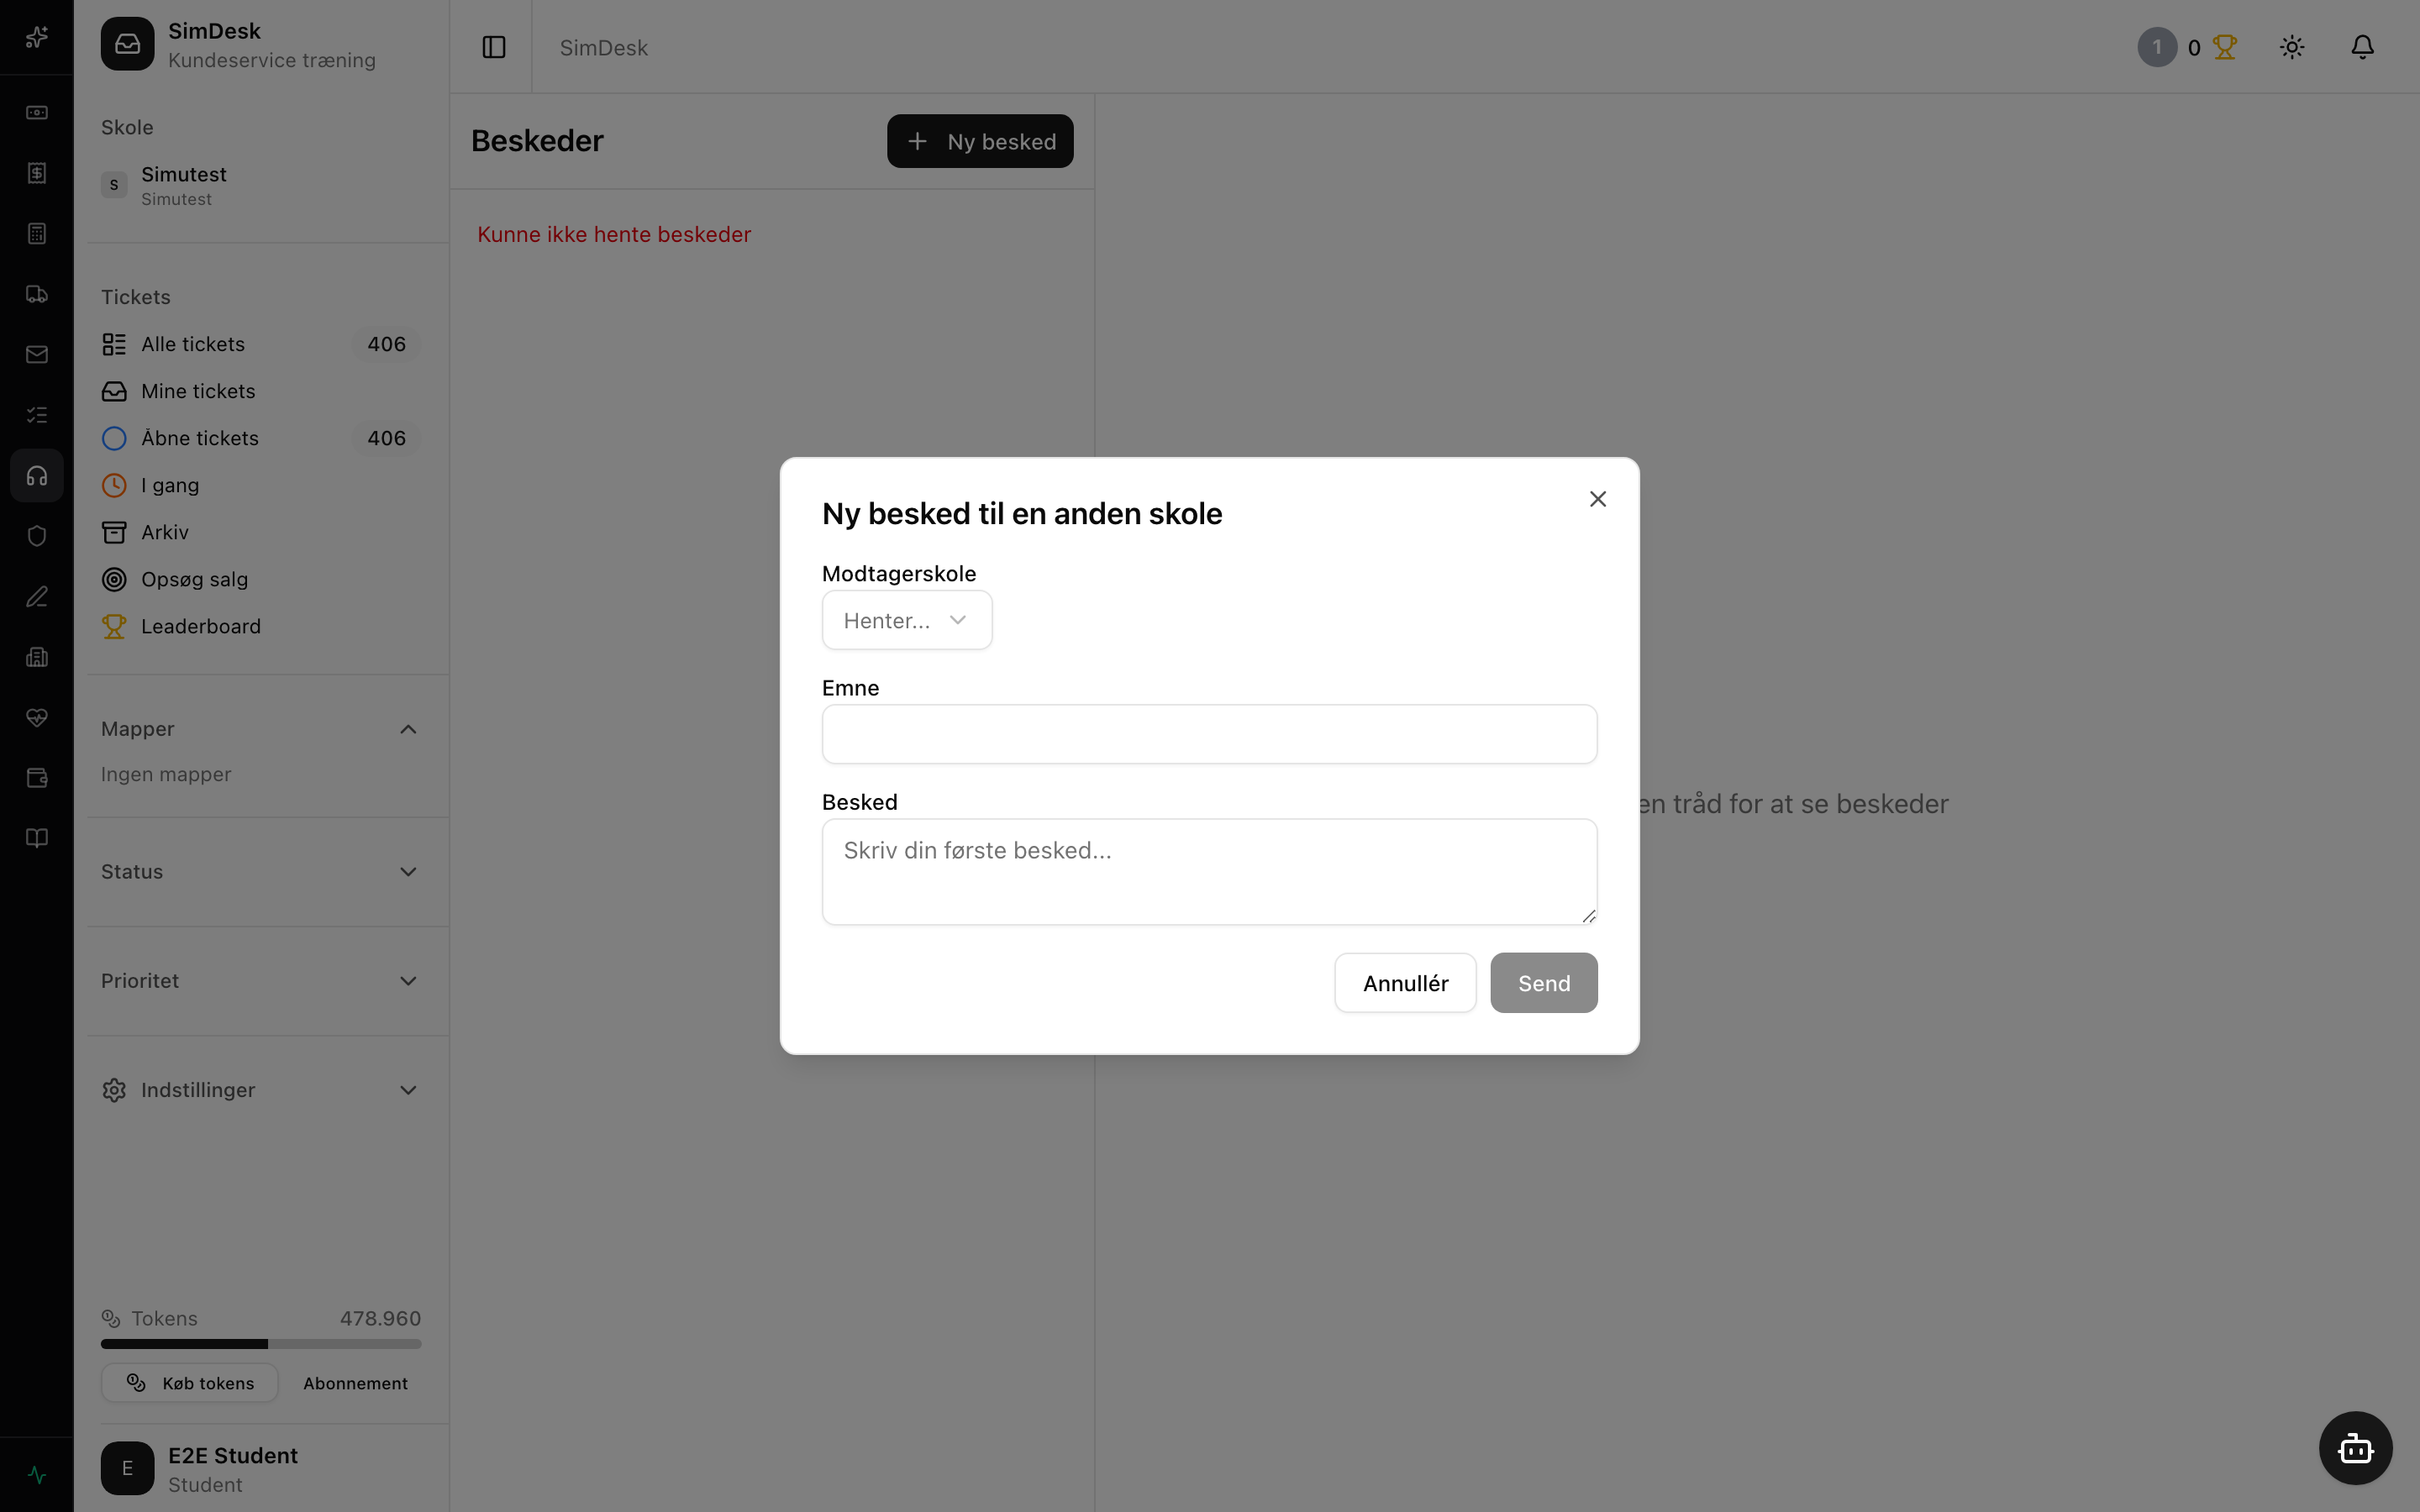Switch light/dark theme with sun icon

(x=2292, y=47)
